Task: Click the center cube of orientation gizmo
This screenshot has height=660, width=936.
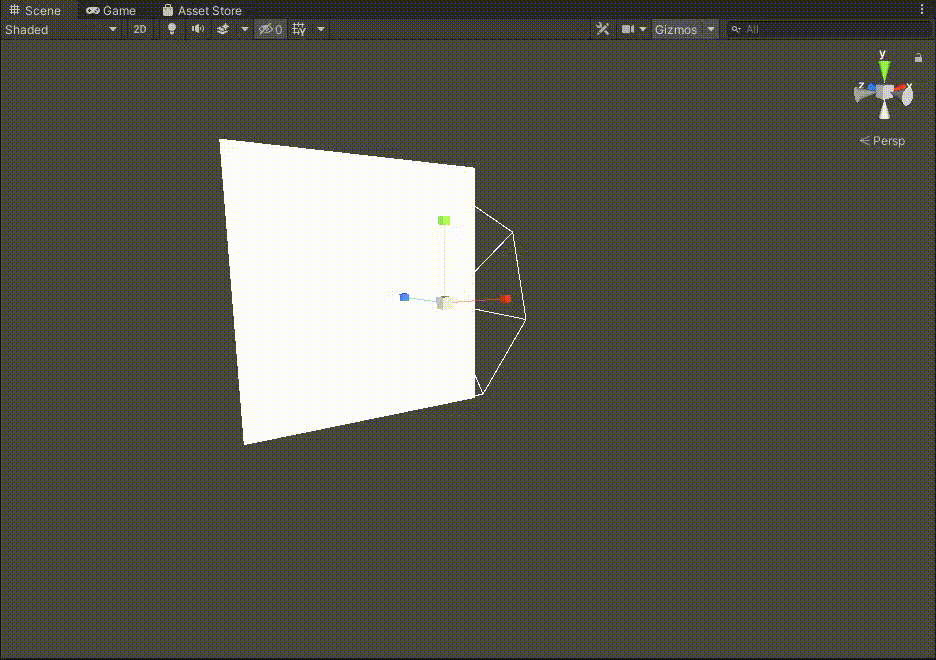Action: tap(885, 91)
